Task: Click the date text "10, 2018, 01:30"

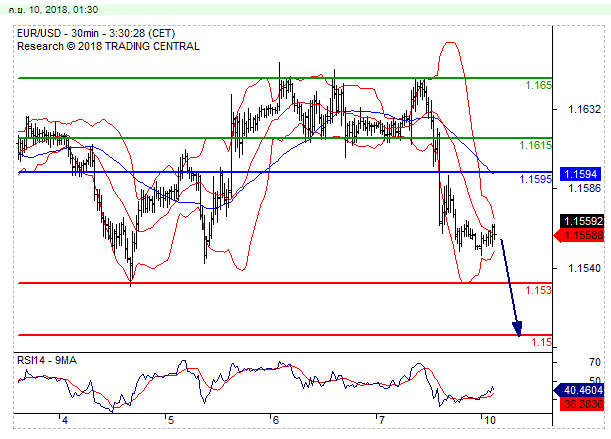Action: click(63, 10)
